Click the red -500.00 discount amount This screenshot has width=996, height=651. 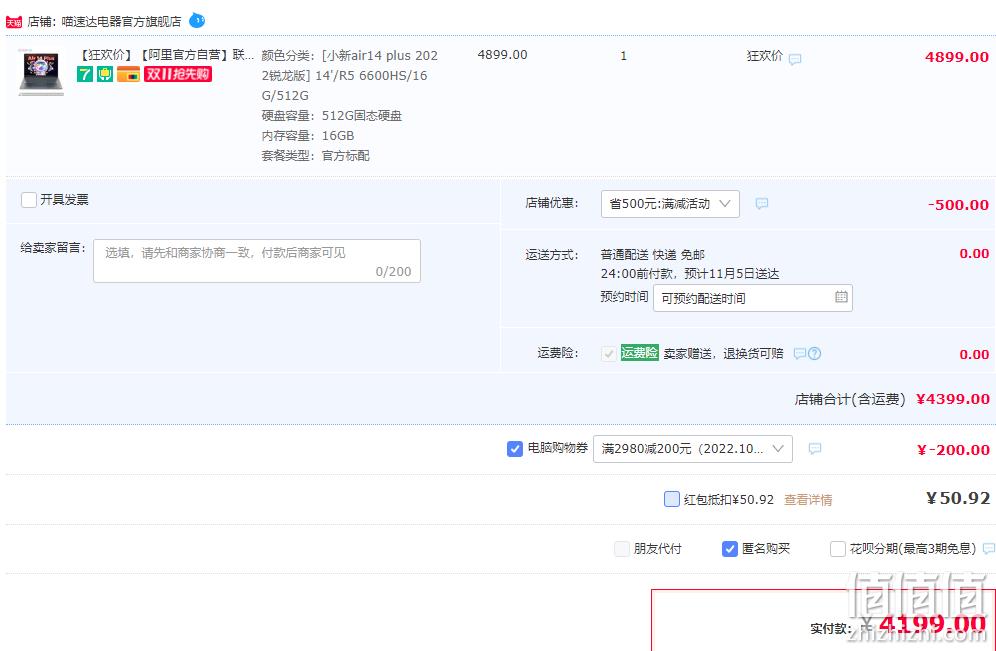[x=958, y=205]
